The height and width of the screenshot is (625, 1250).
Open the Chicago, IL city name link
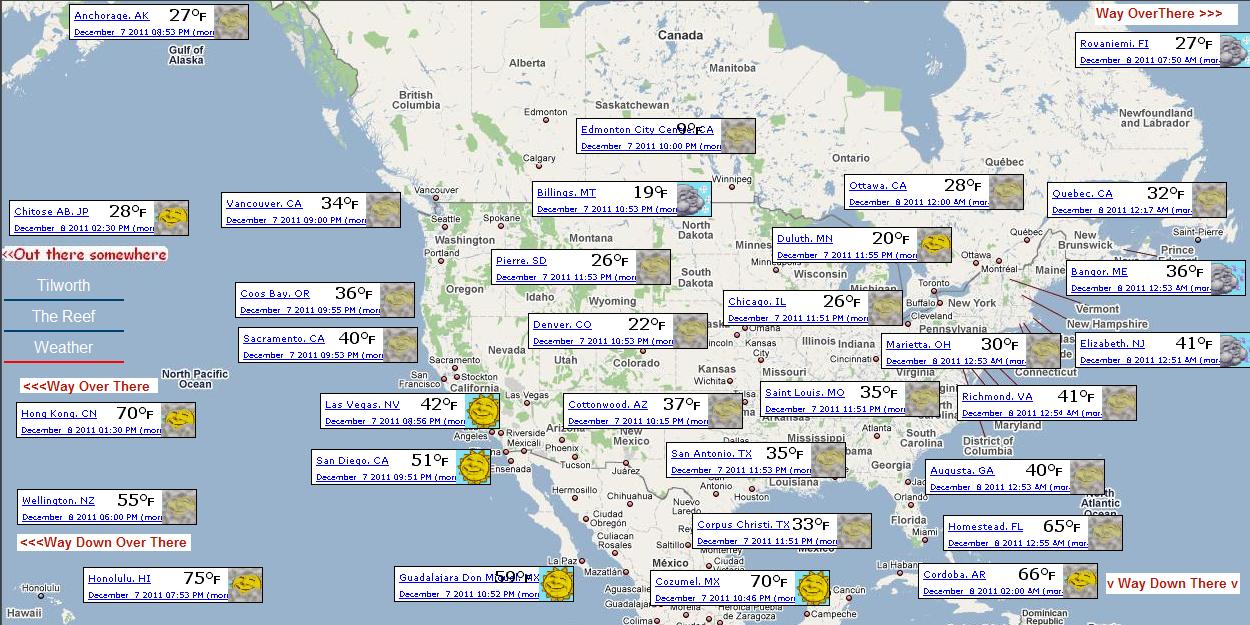[x=757, y=302]
